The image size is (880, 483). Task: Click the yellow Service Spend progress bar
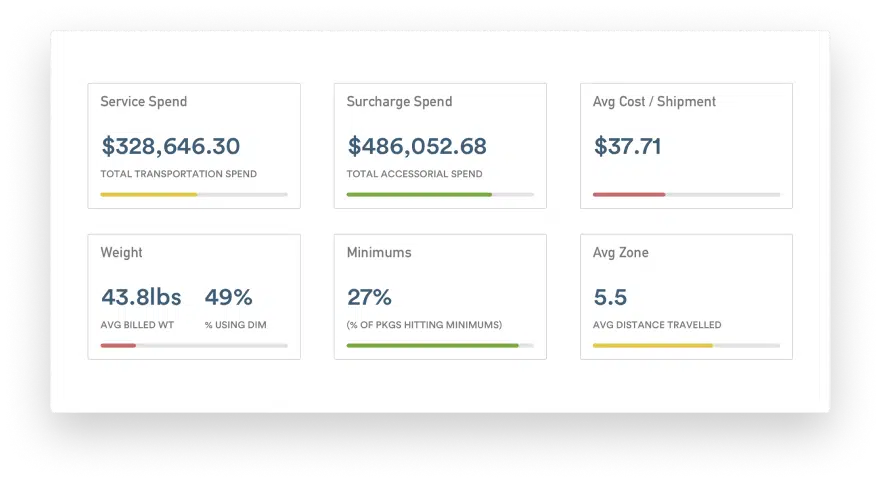[149, 194]
